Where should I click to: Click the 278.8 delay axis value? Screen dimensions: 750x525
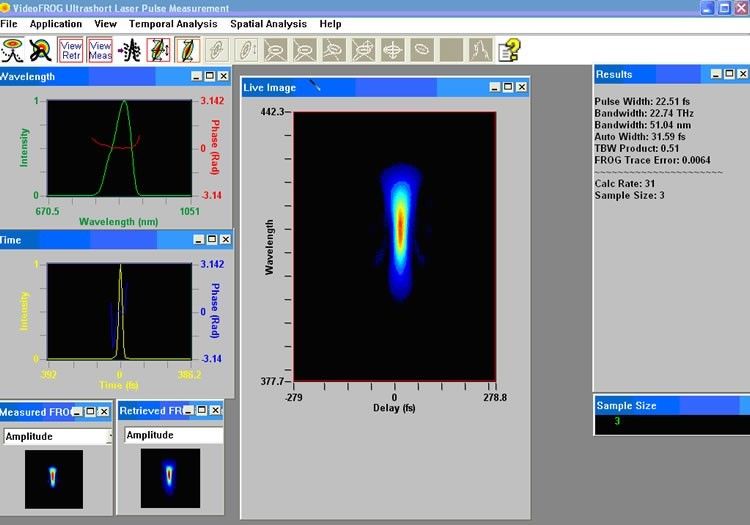point(495,397)
